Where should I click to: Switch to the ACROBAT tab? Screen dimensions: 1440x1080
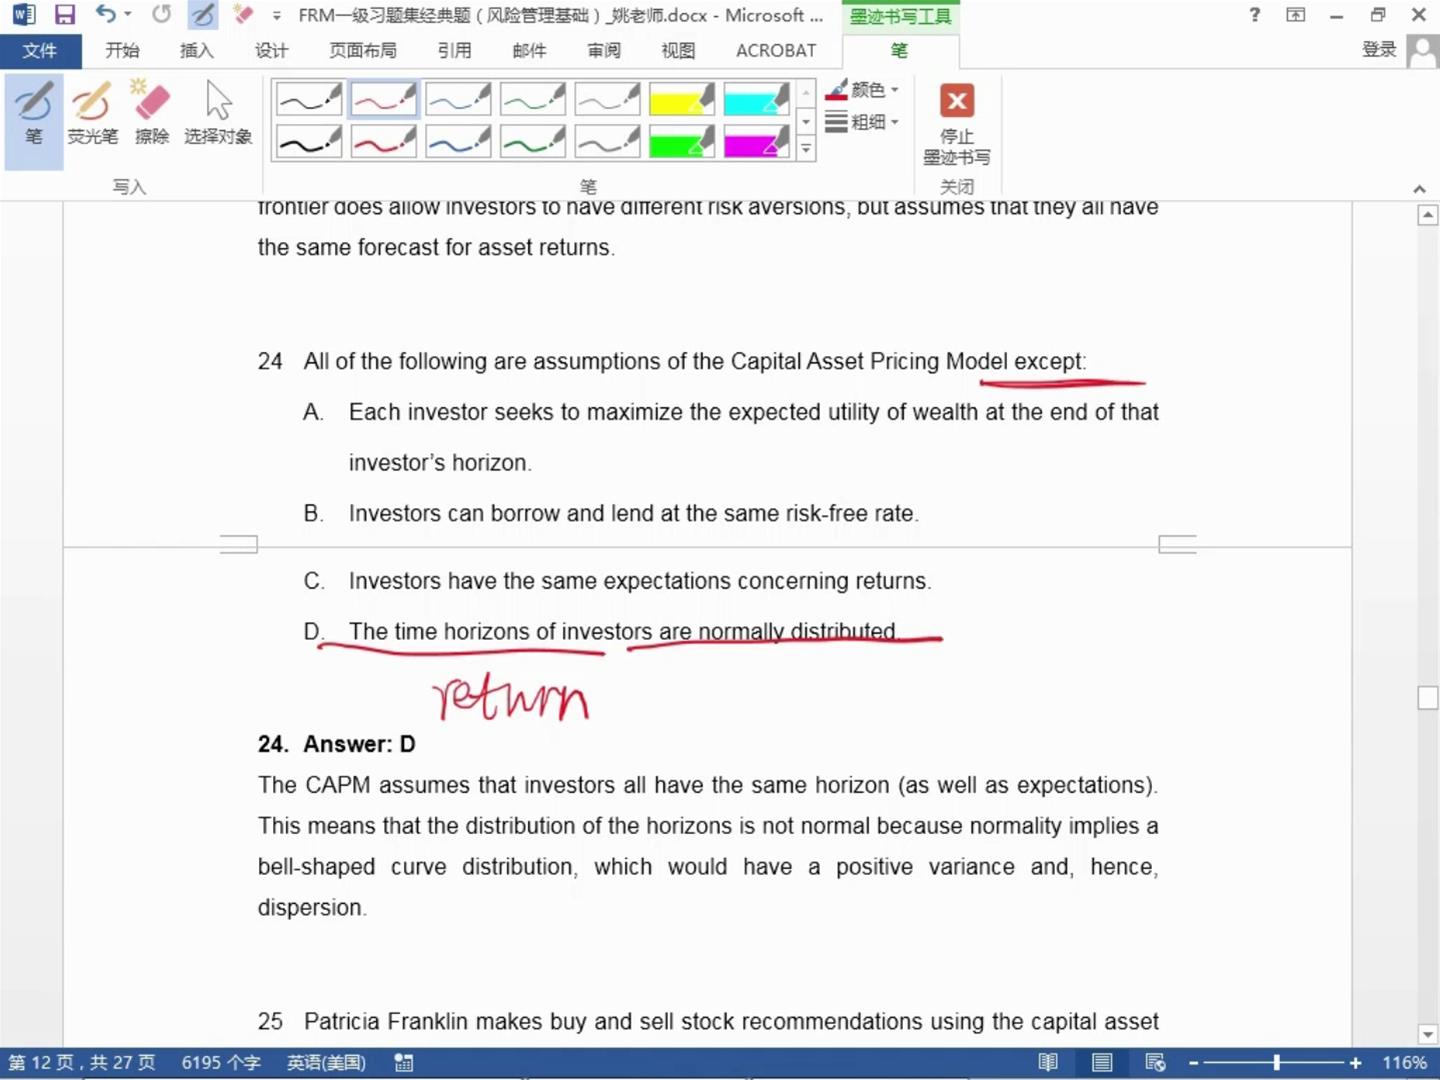(x=776, y=51)
